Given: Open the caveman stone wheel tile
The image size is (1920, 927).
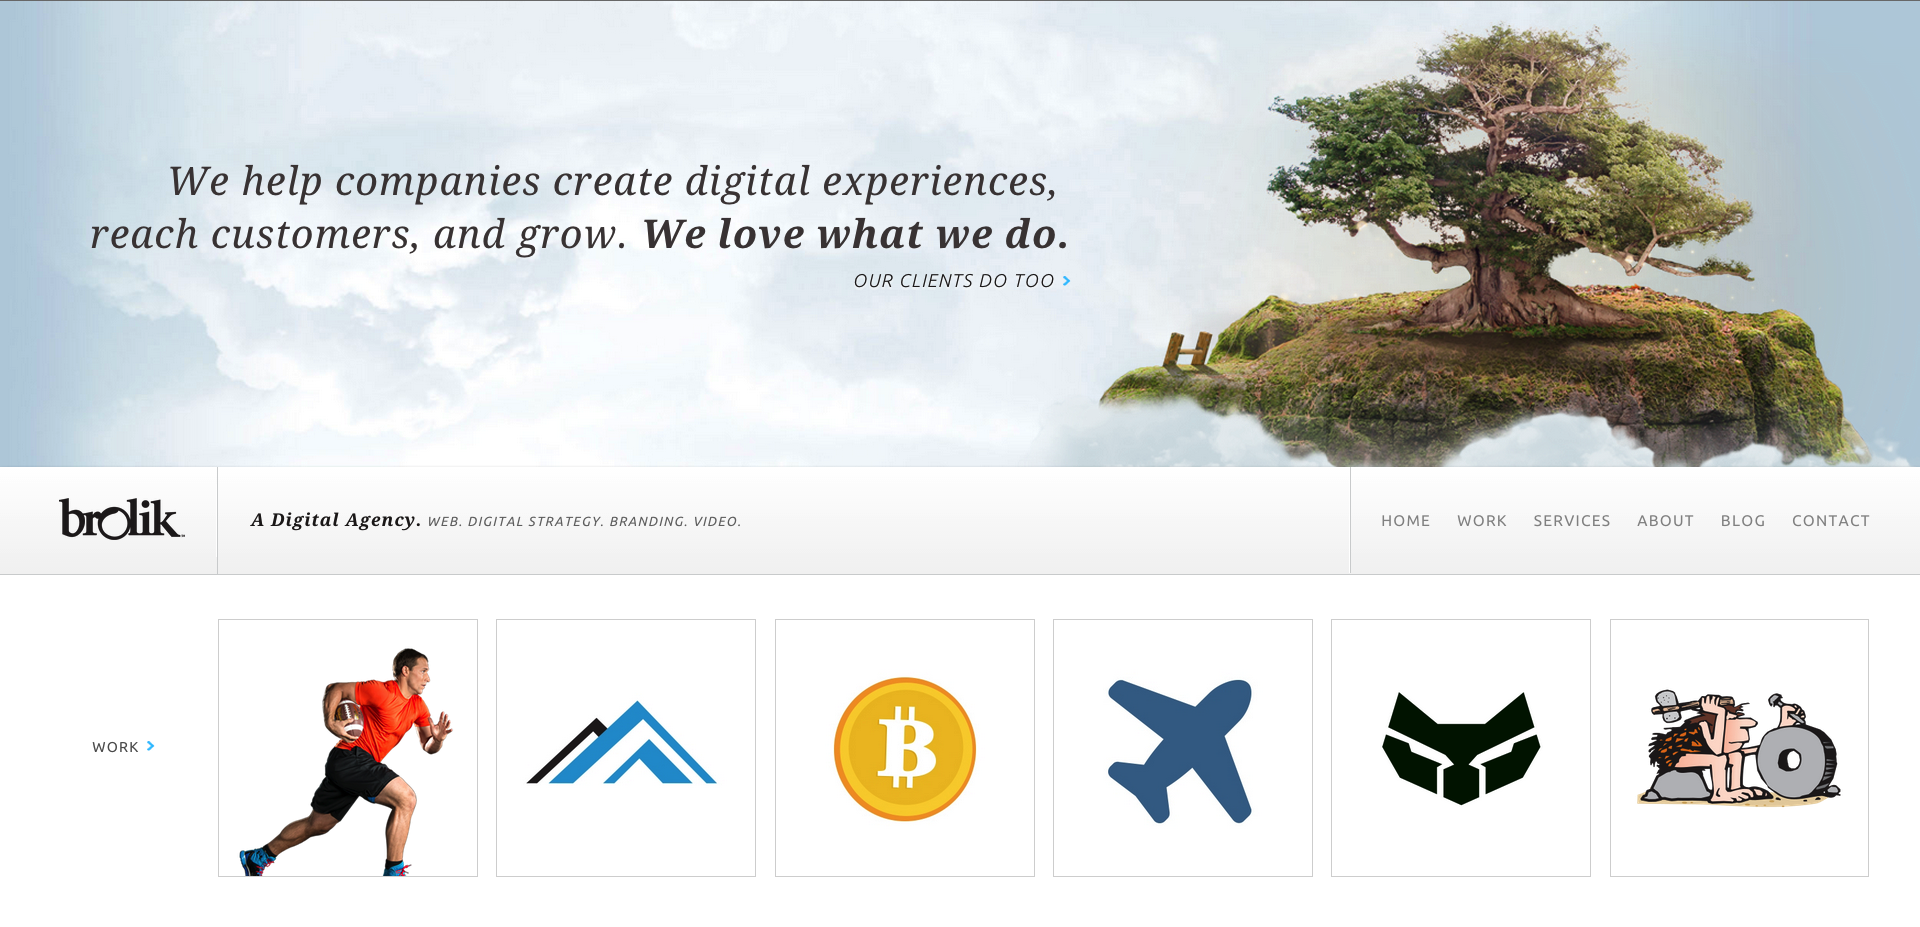Looking at the screenshot, I should coord(1739,748).
